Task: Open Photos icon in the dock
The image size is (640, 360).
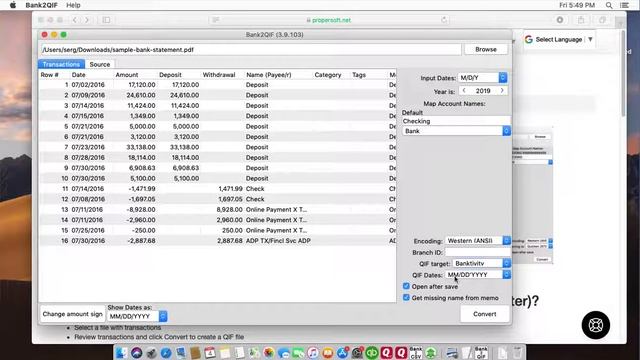Action: click(x=269, y=352)
